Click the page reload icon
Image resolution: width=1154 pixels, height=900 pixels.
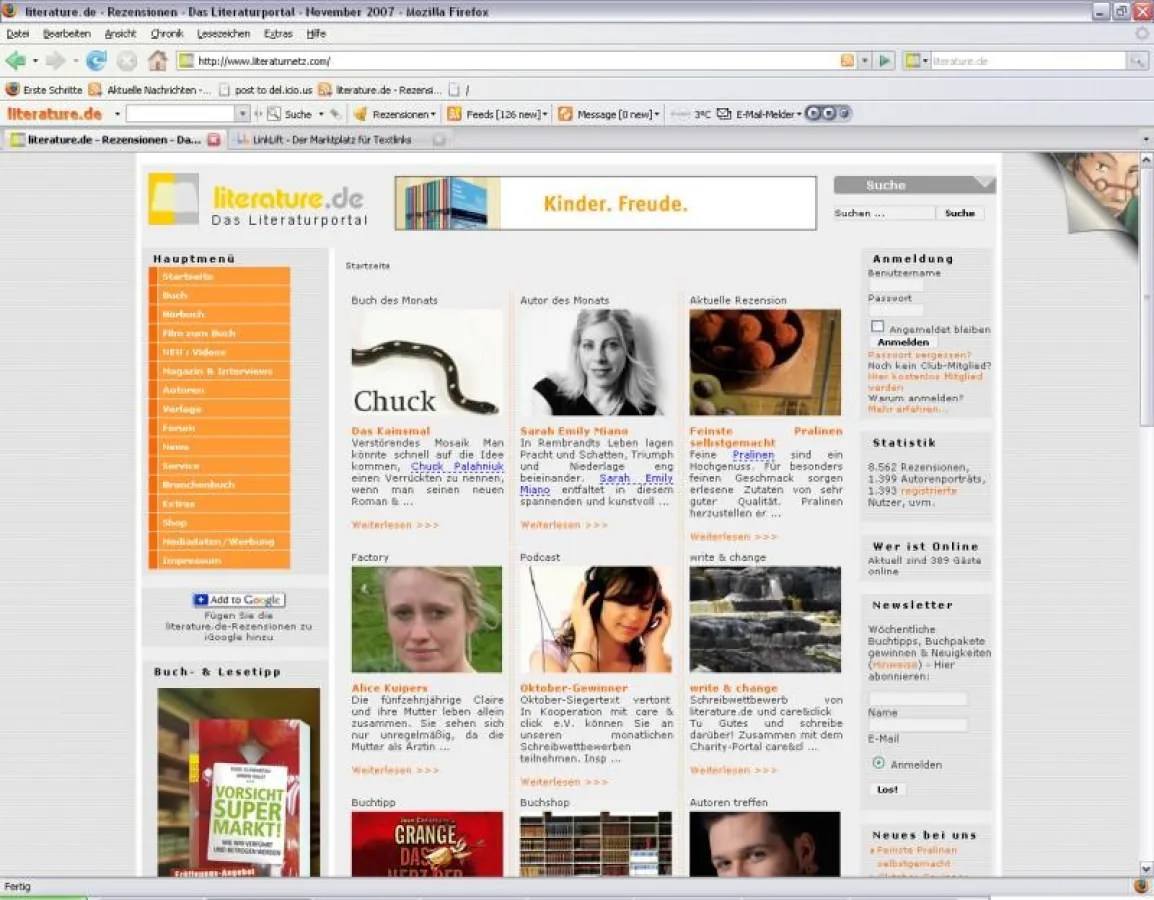(96, 60)
